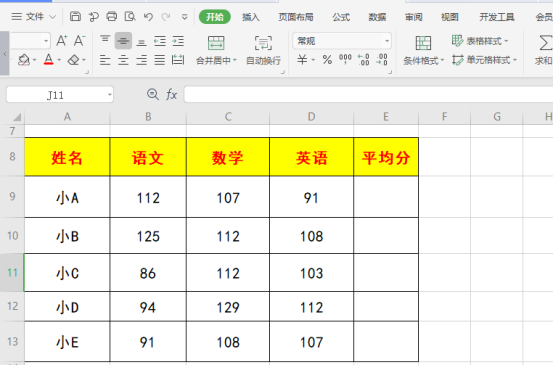This screenshot has width=554, height=366.
Task: Click the magnifier icon beside fx
Action: coord(153,94)
